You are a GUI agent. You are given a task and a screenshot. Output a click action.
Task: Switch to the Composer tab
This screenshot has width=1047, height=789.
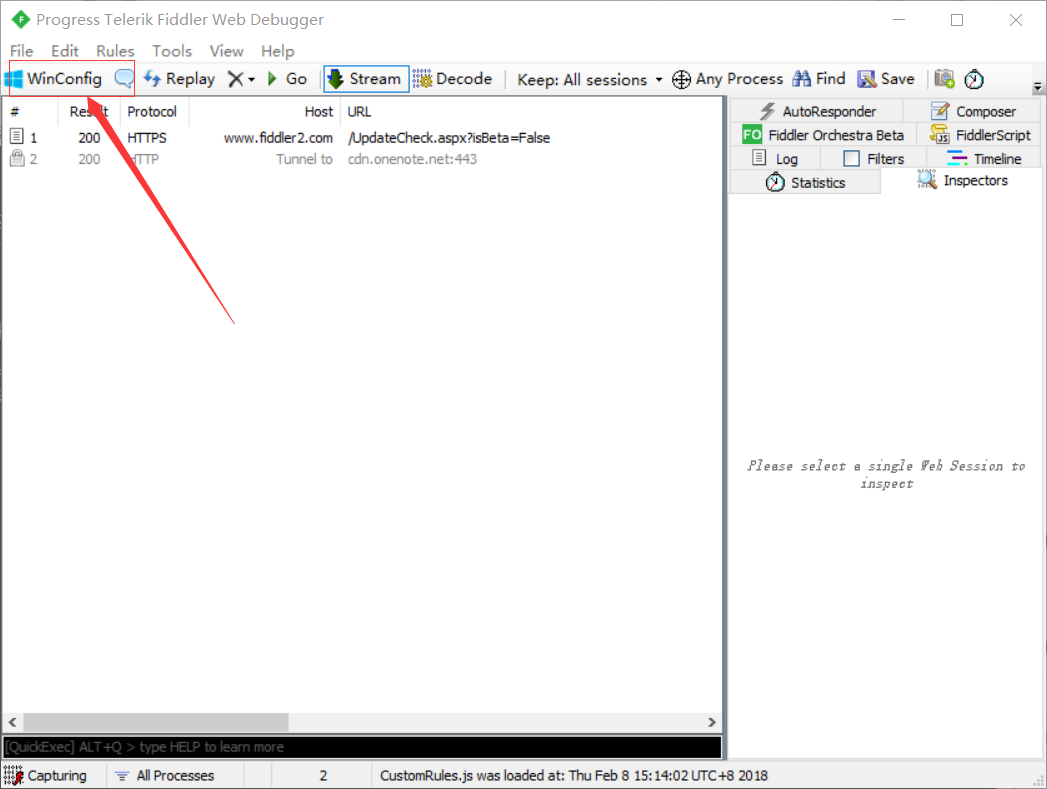pos(973,111)
